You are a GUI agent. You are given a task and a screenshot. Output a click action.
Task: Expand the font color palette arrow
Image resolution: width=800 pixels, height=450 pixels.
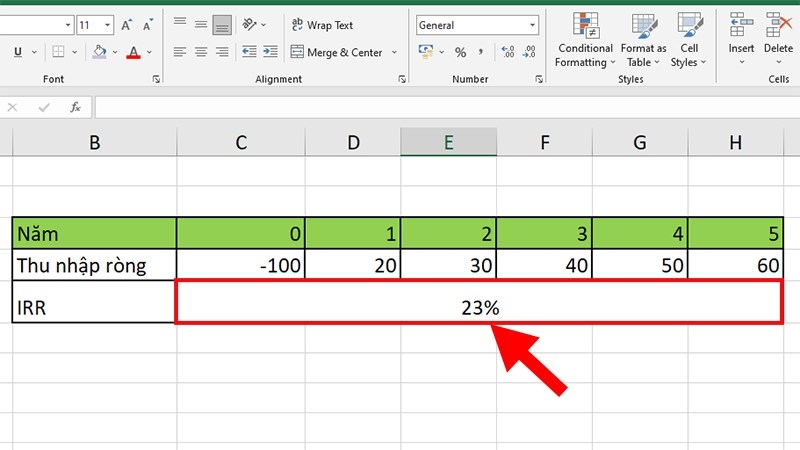point(149,52)
